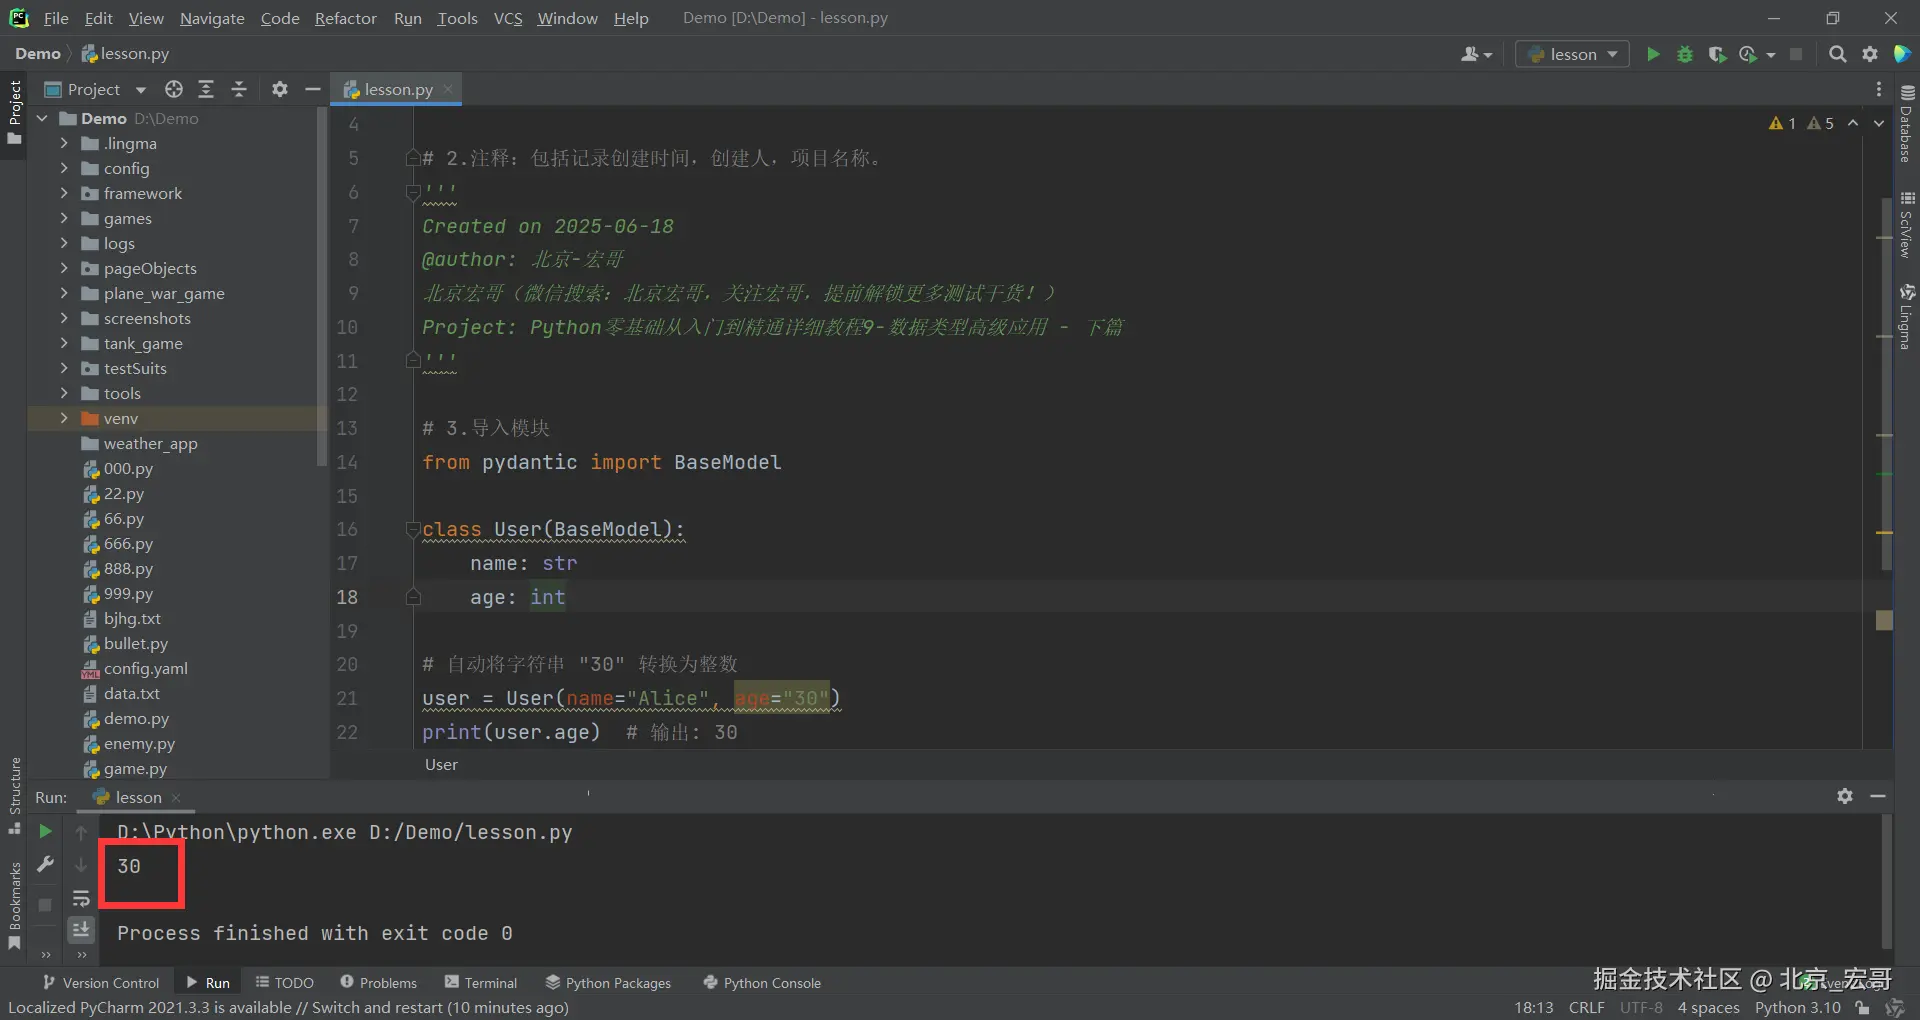The width and height of the screenshot is (1920, 1020).
Task: Open editor tab options three-dot menu
Action: pos(1879,89)
